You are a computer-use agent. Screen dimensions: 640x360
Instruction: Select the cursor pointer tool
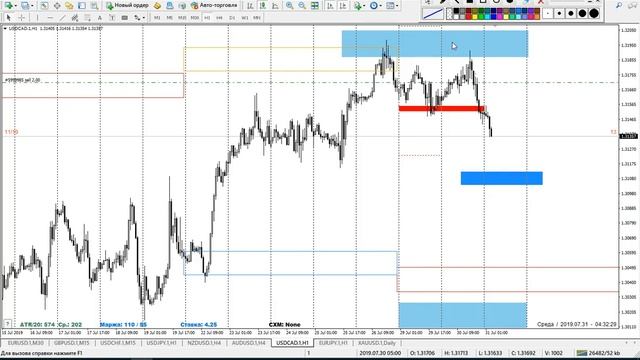coord(9,18)
